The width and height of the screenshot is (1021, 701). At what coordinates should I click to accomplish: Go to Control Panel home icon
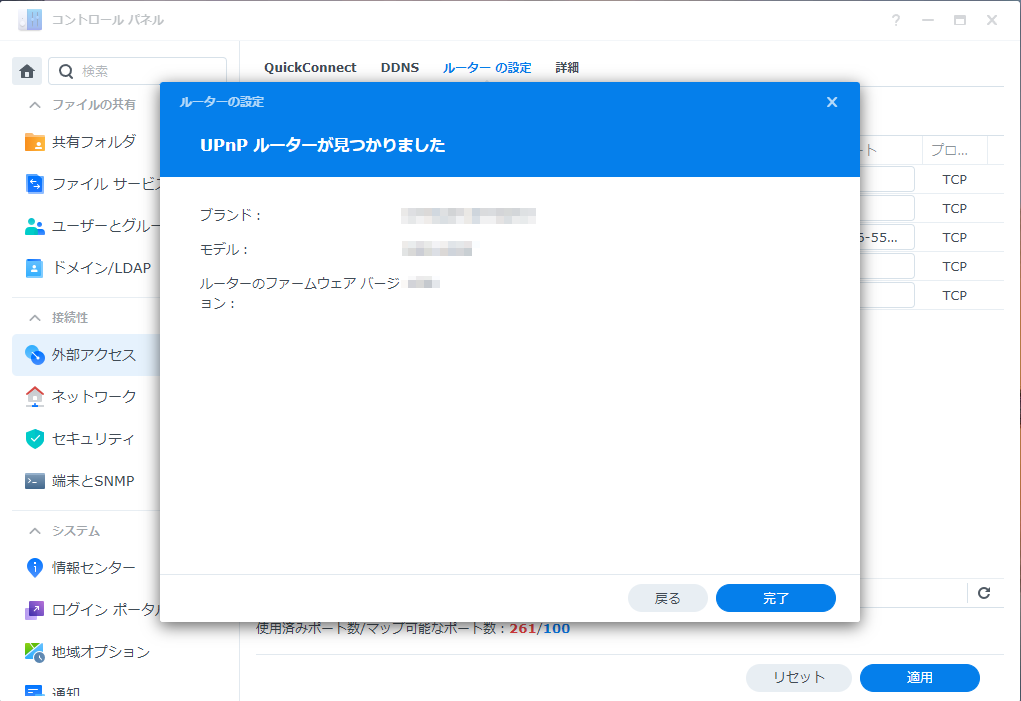coord(27,71)
